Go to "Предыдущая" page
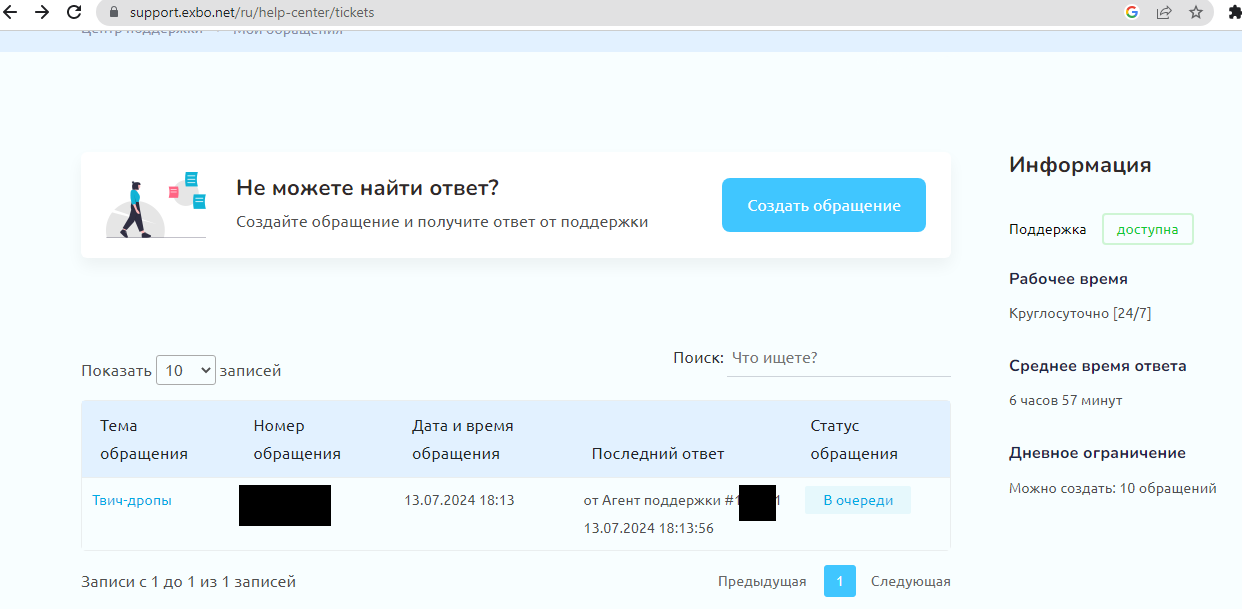Screen dimensions: 1242x609 coord(762,582)
